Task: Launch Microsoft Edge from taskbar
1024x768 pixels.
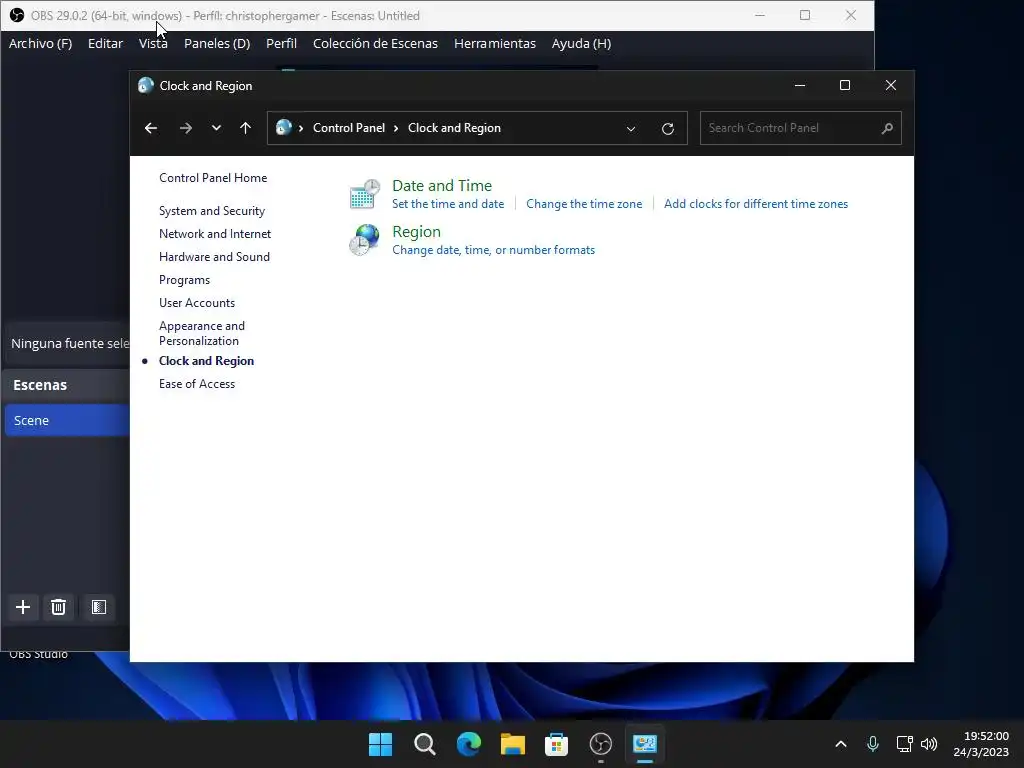Action: (468, 744)
